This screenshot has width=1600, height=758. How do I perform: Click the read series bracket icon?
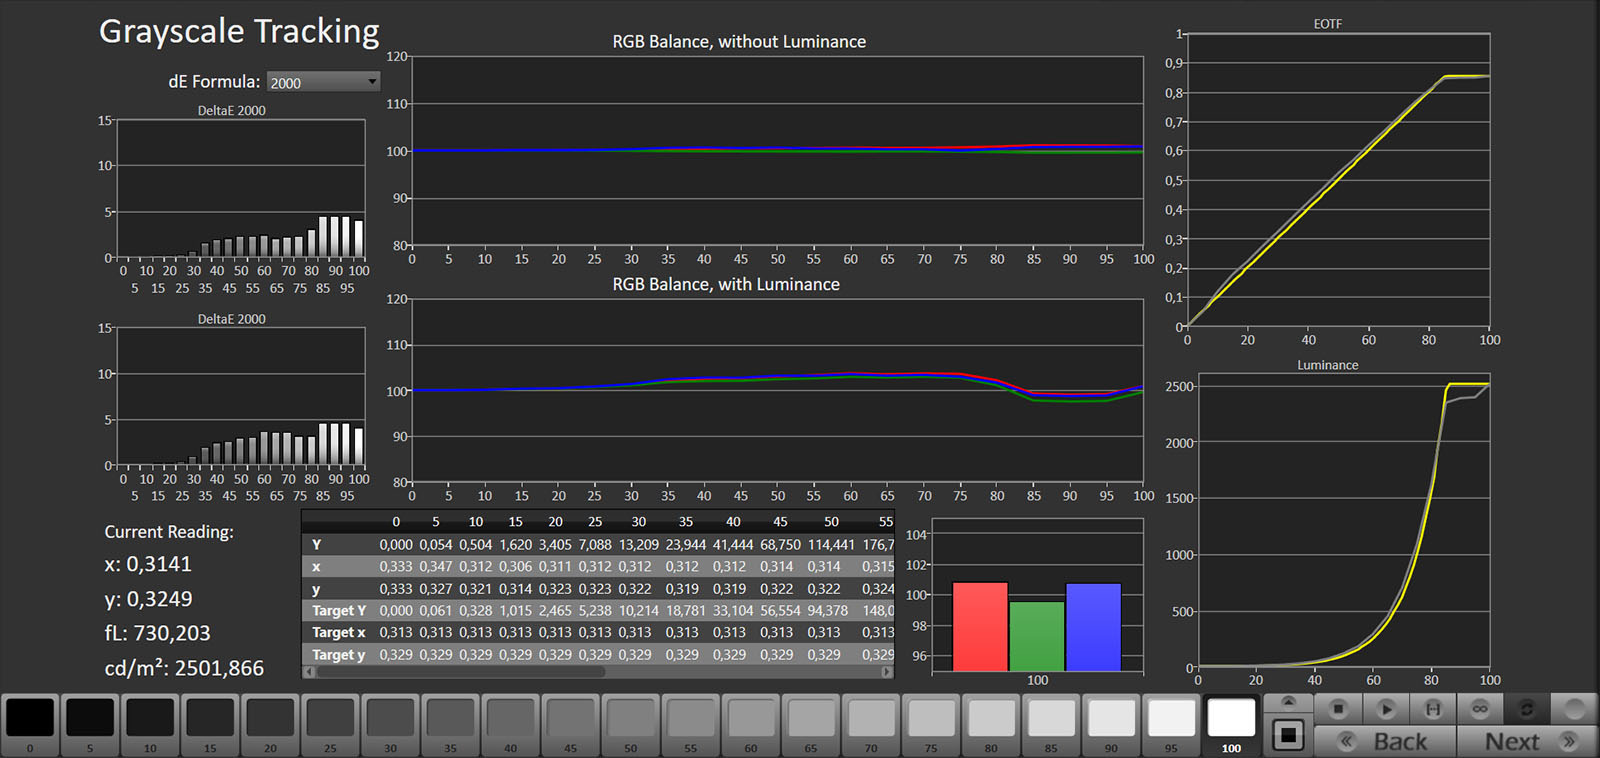coord(1432,709)
